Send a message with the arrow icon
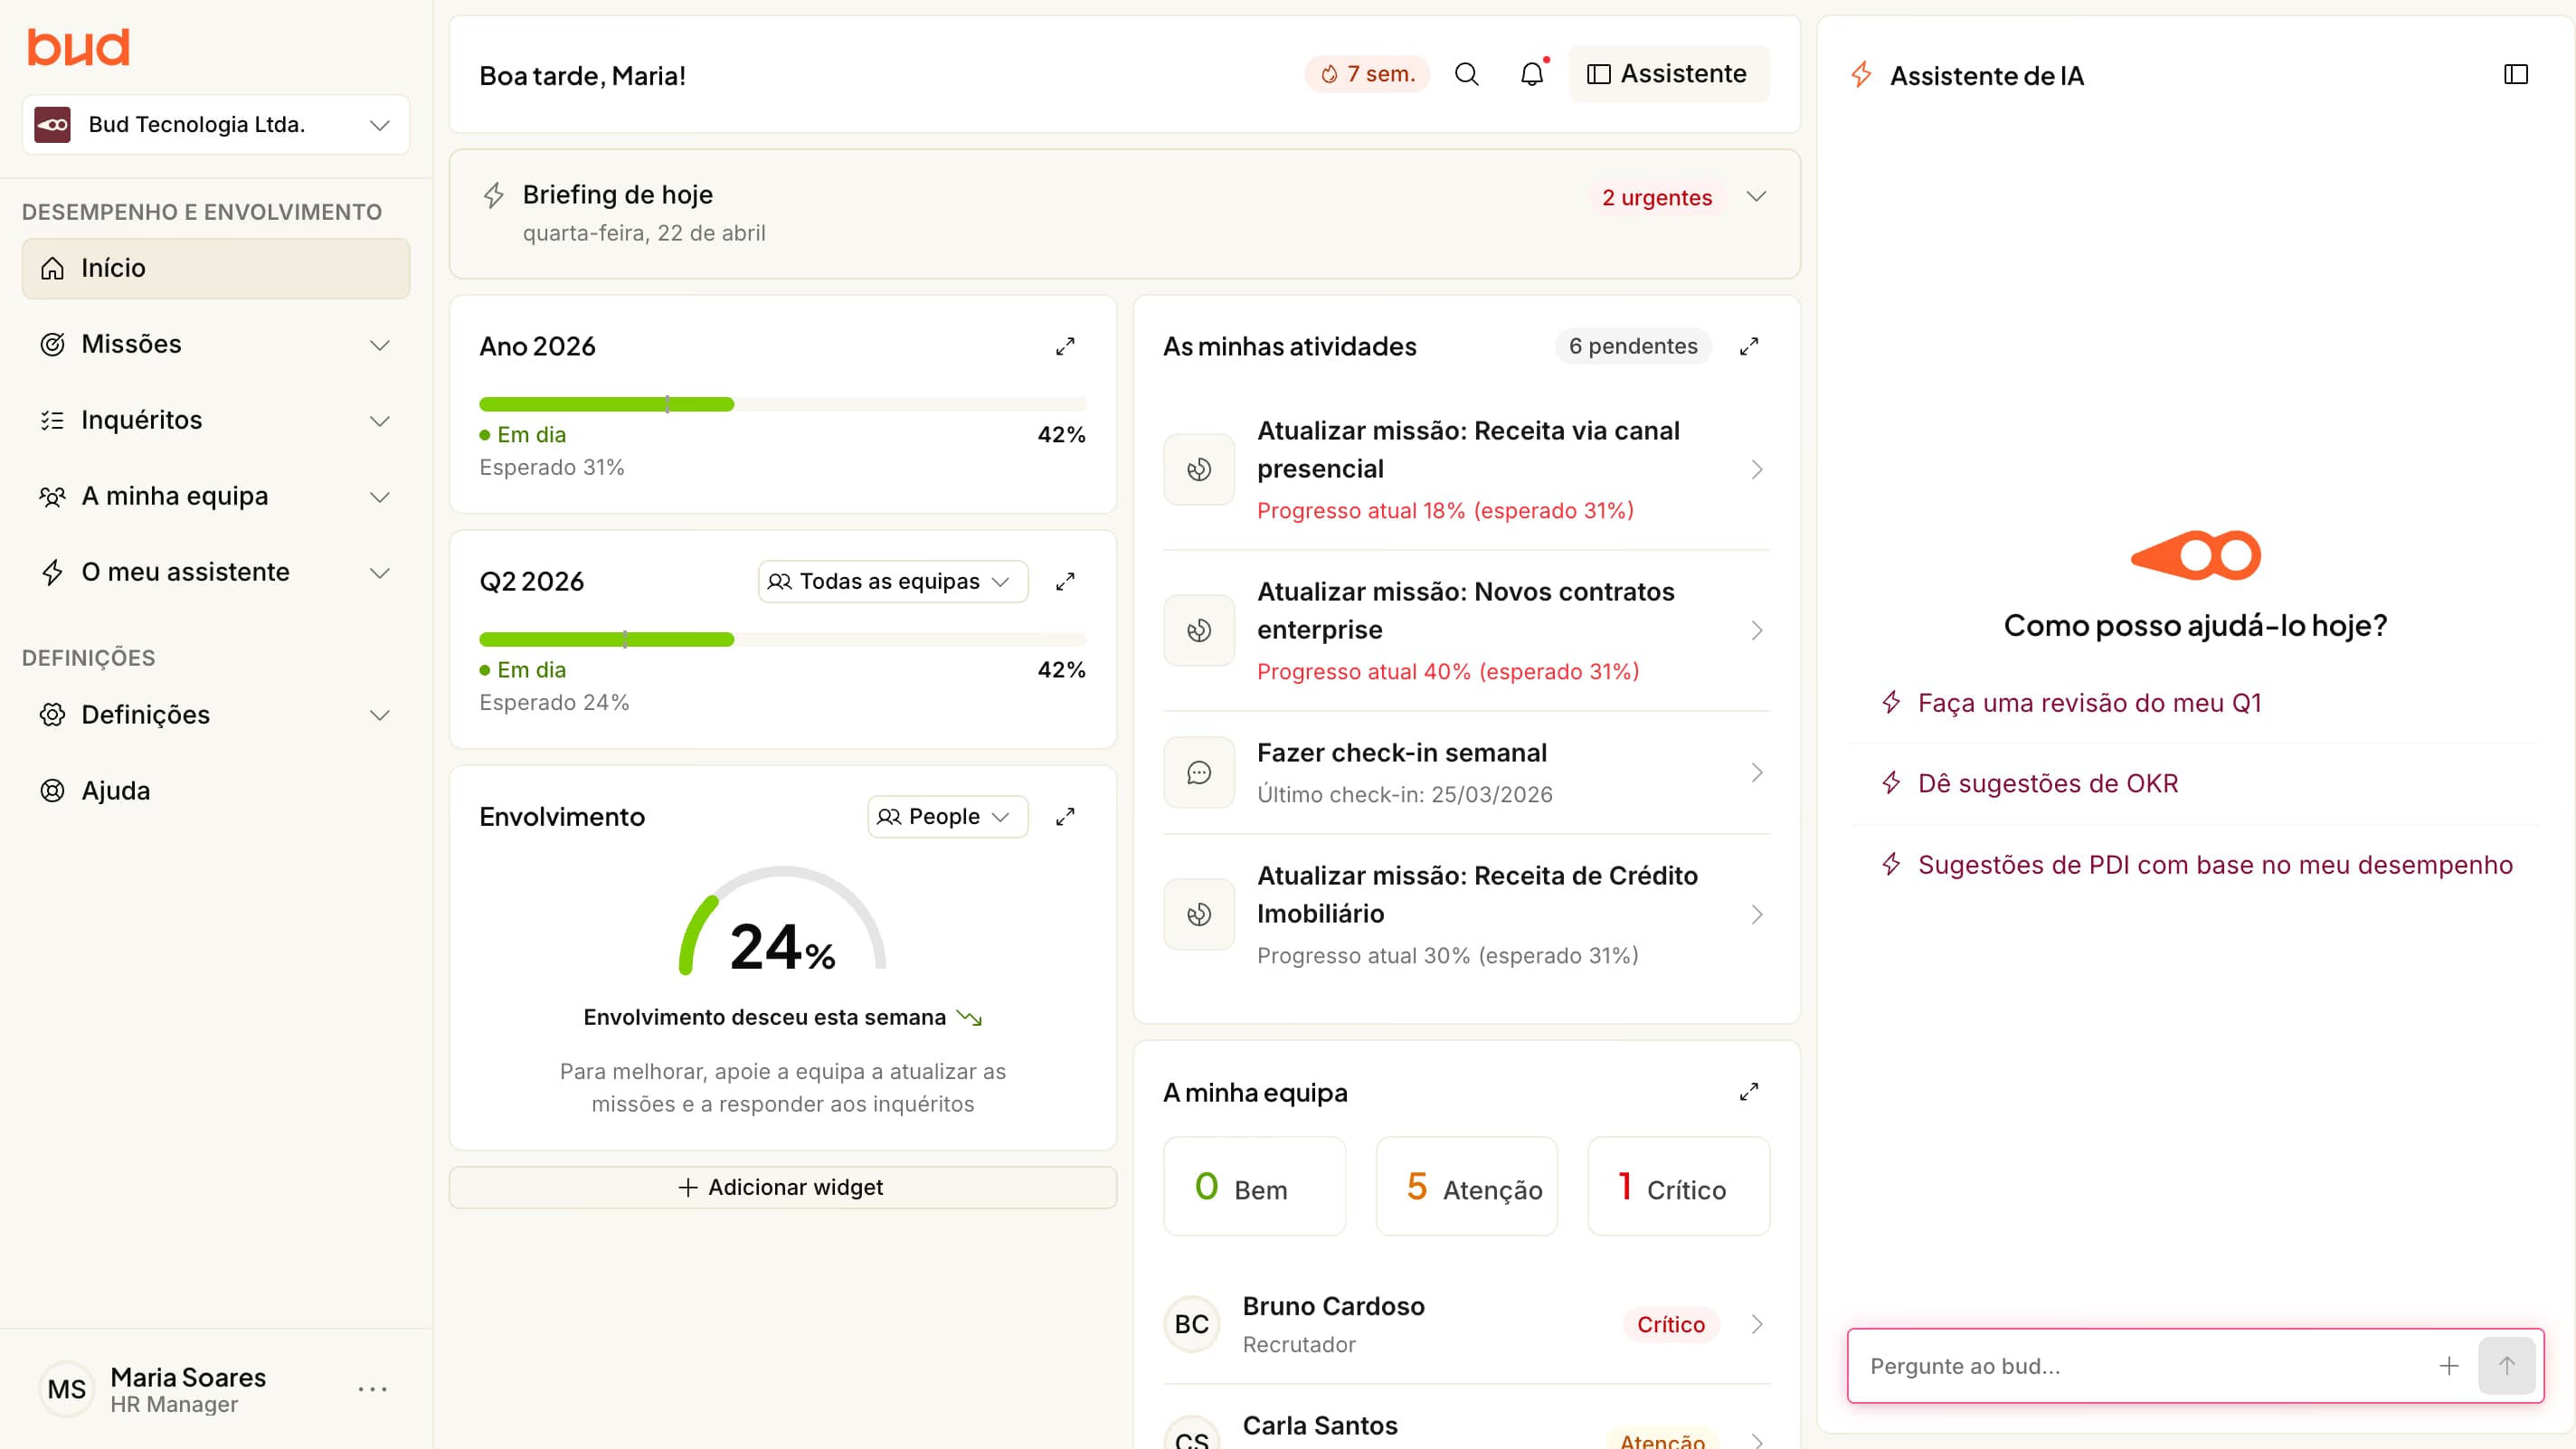 [2506, 1366]
